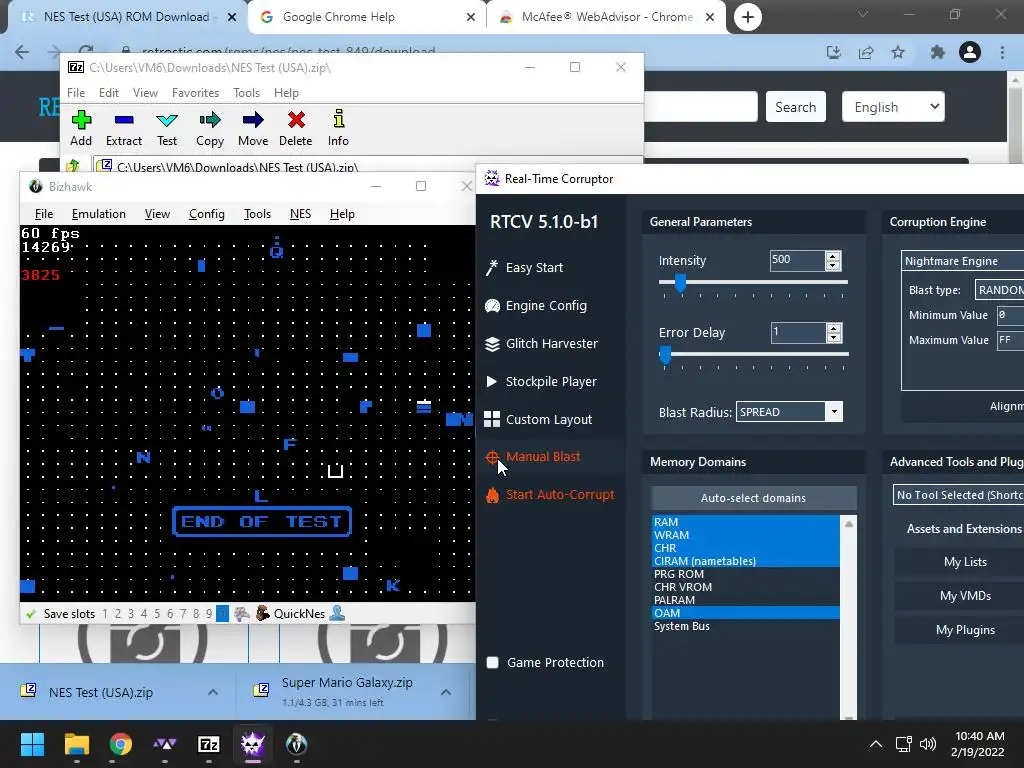This screenshot has width=1024, height=768.
Task: Open the Bizhawk Emulation menu
Action: pyautogui.click(x=99, y=214)
